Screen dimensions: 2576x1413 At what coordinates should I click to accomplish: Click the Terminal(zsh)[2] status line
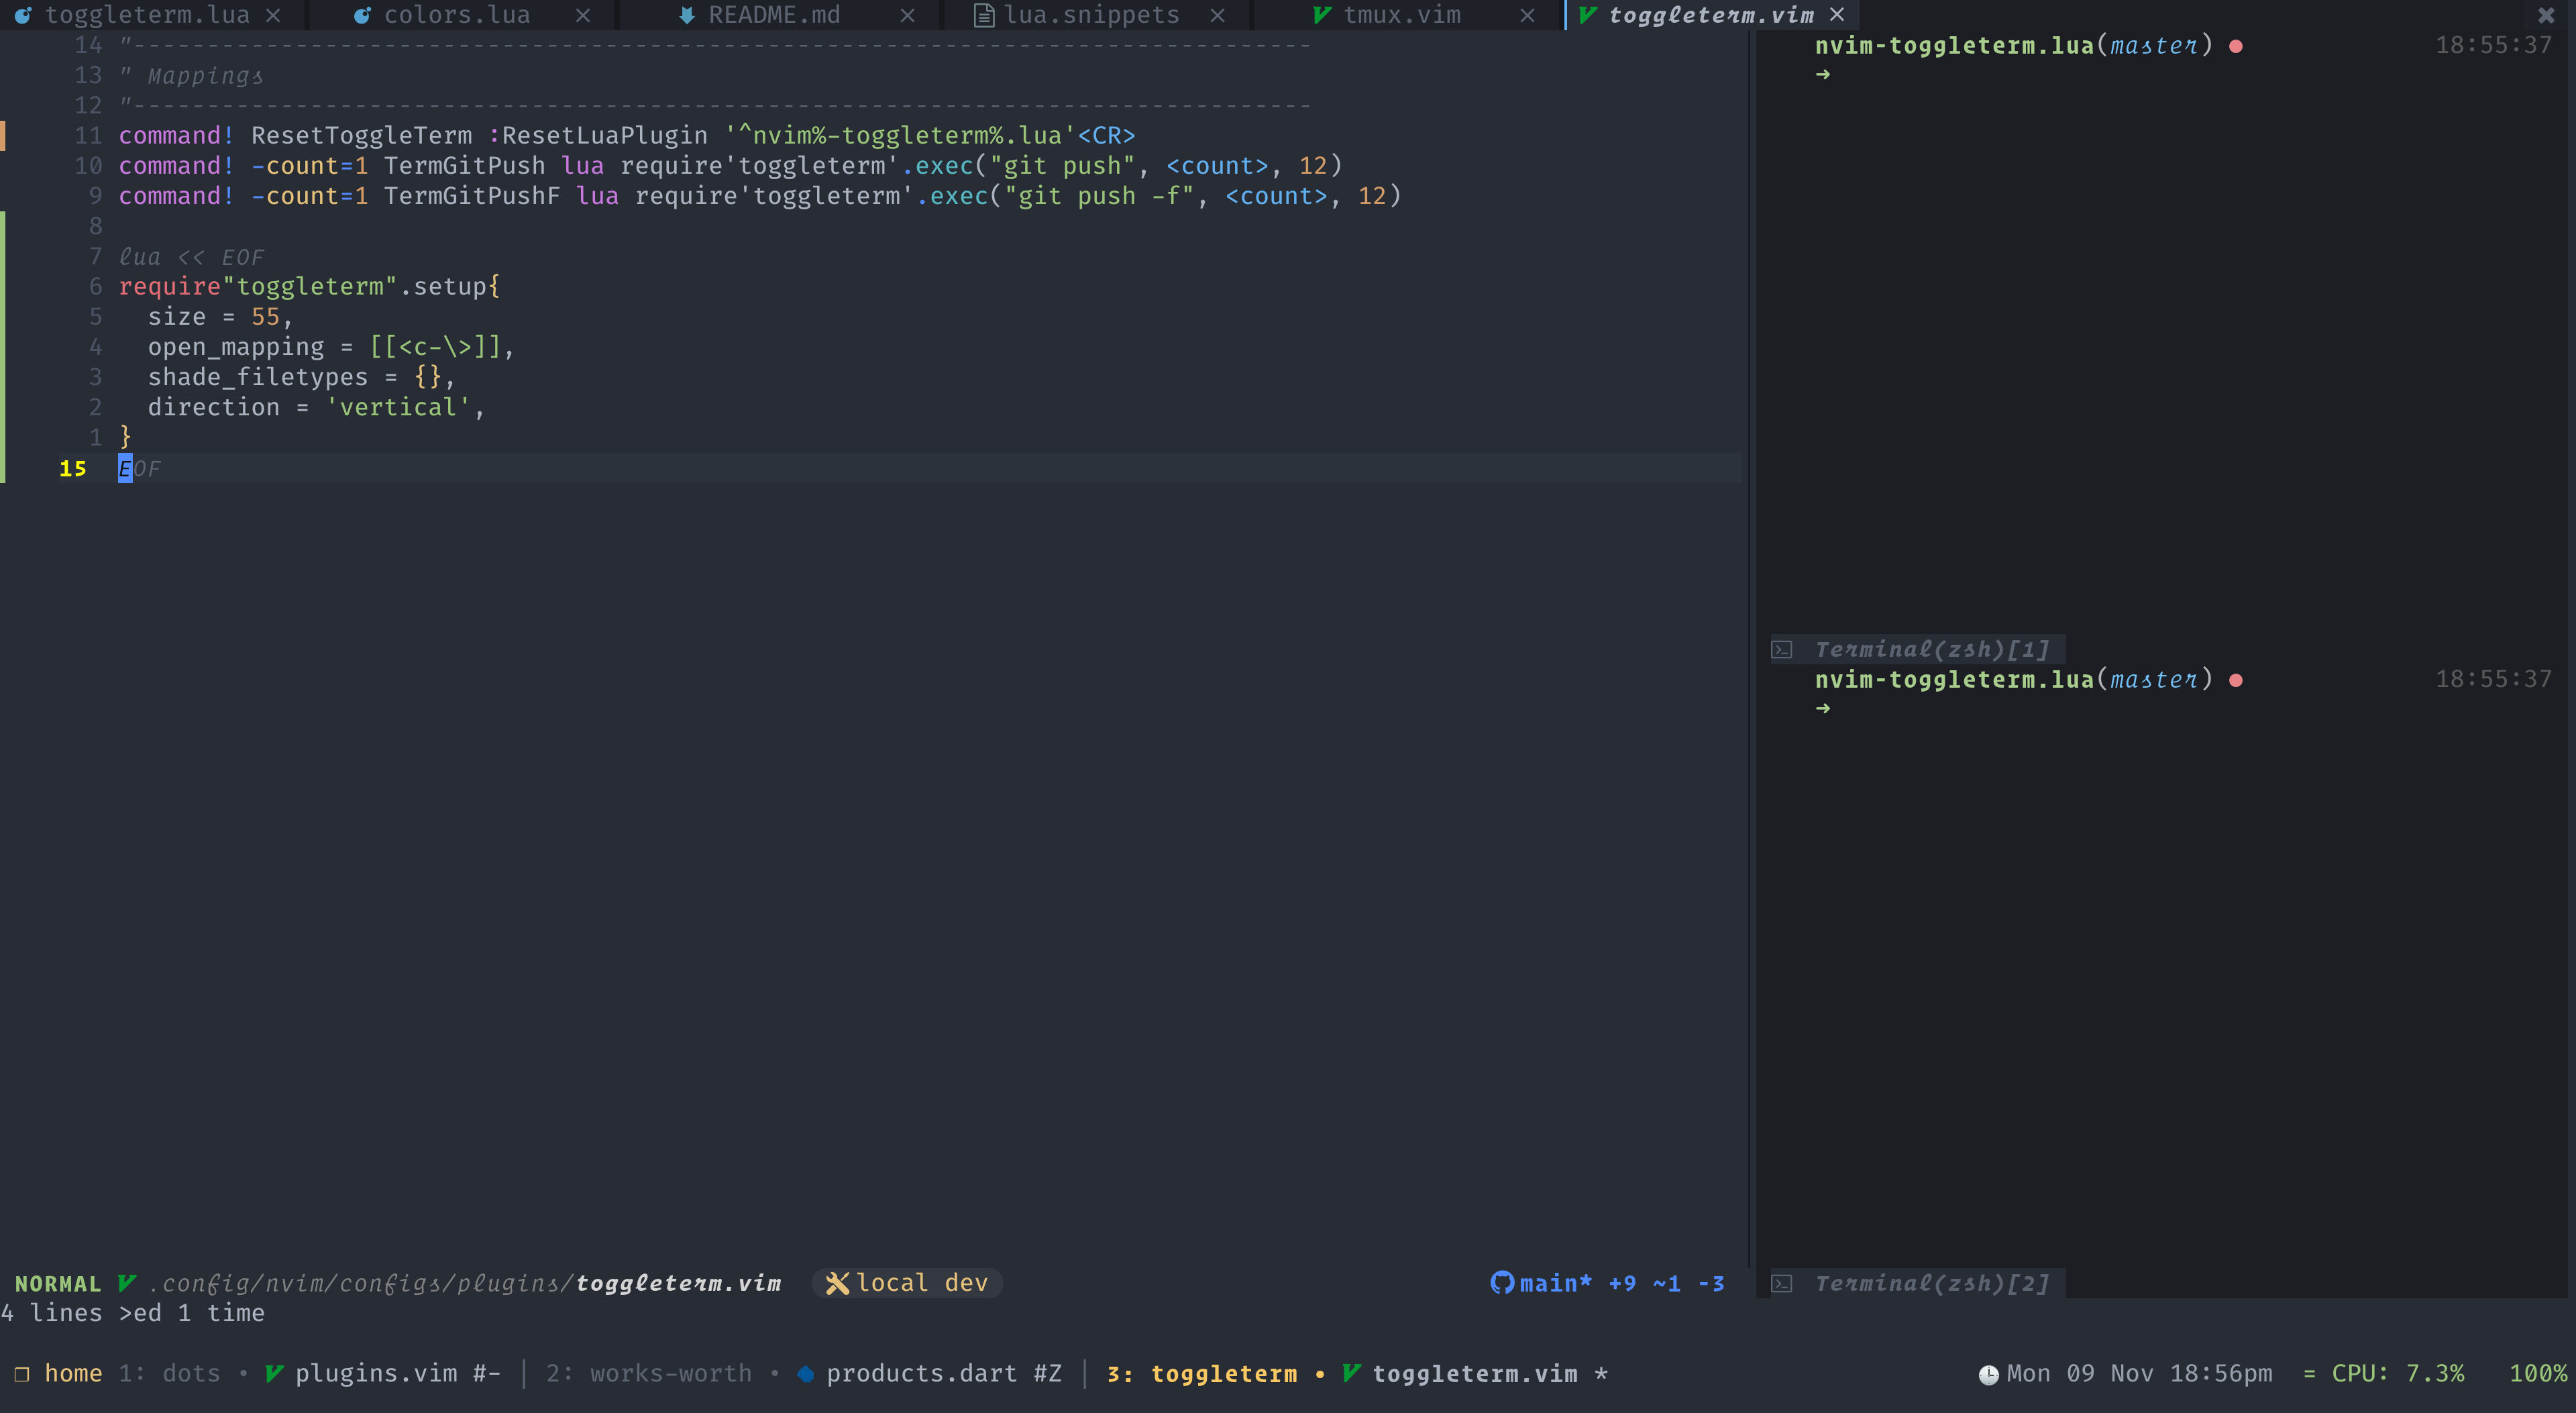1931,1283
